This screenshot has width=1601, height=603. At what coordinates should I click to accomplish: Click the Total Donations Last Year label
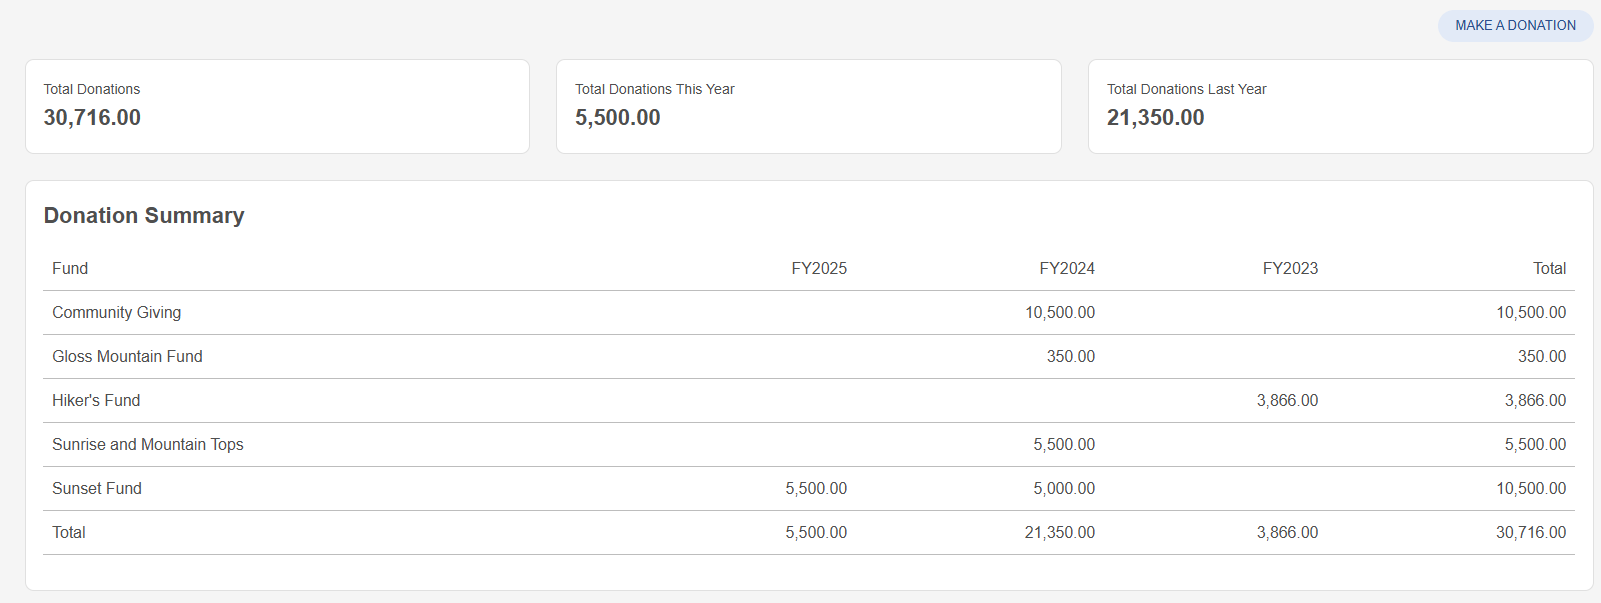click(1186, 89)
